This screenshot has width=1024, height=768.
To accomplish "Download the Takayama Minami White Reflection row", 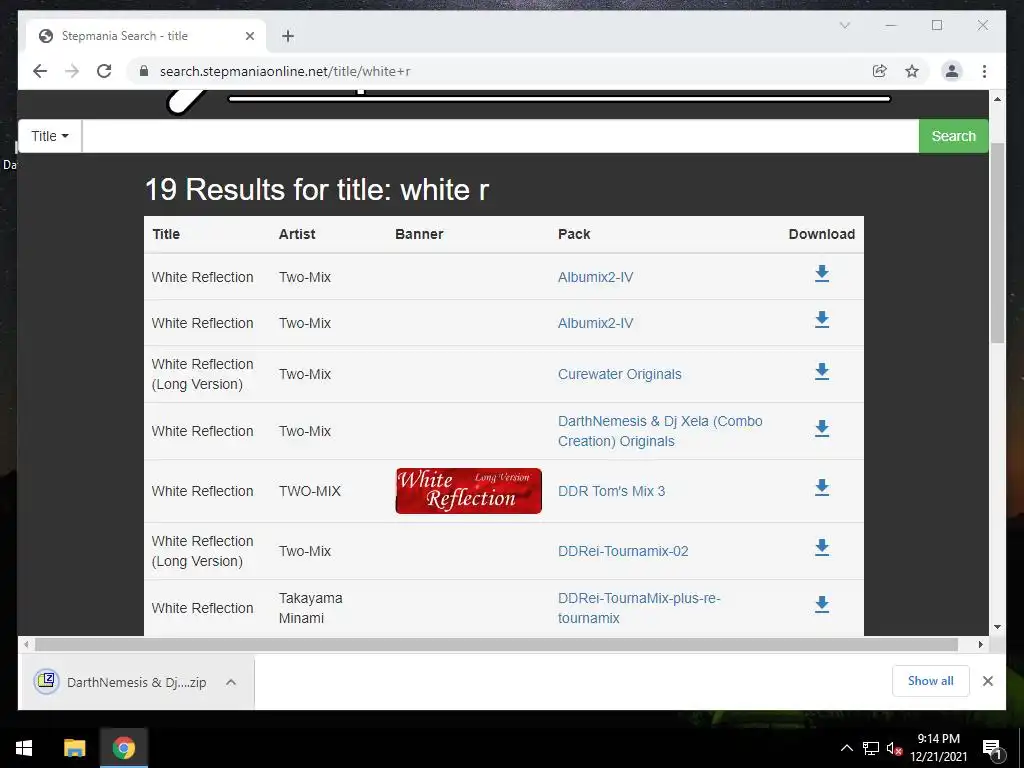I will [x=822, y=605].
